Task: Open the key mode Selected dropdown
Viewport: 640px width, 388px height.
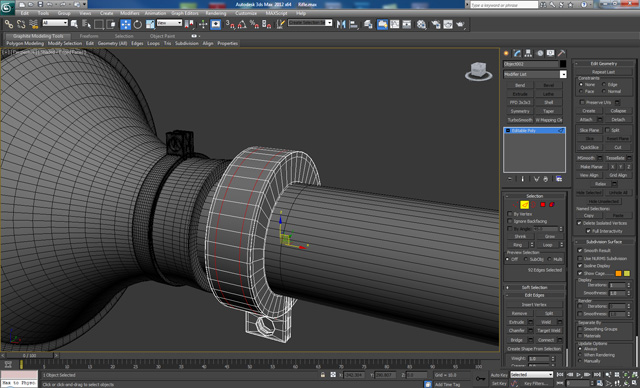Action: click(531, 375)
